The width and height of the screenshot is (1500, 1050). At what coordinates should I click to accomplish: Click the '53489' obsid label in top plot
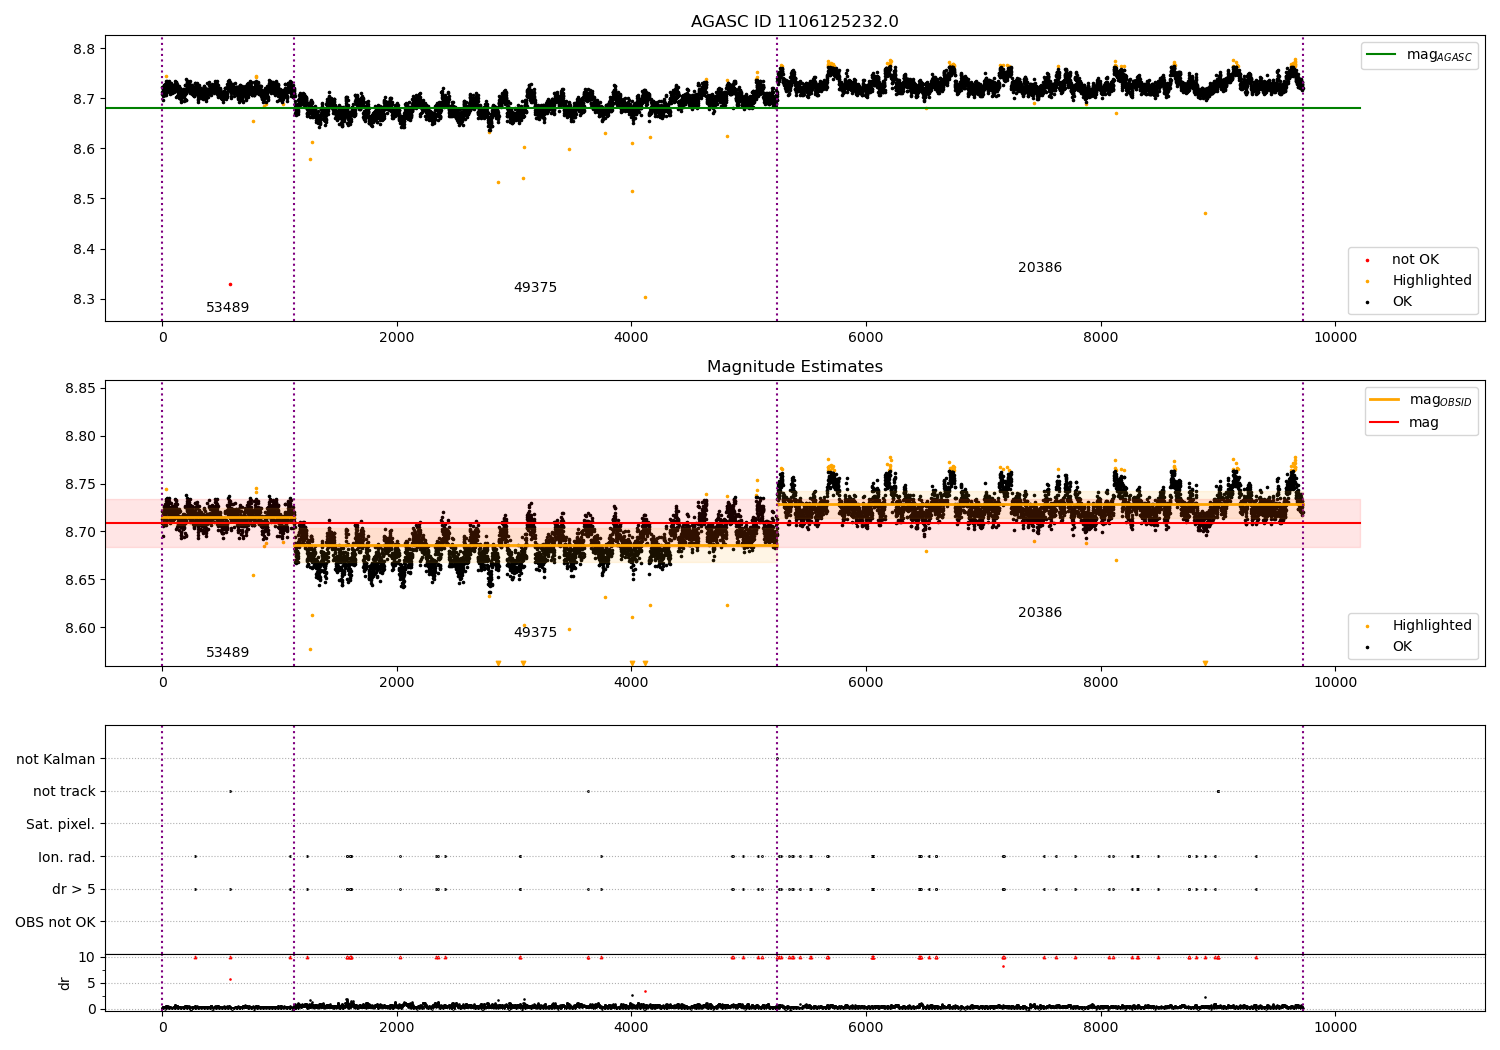click(x=228, y=308)
